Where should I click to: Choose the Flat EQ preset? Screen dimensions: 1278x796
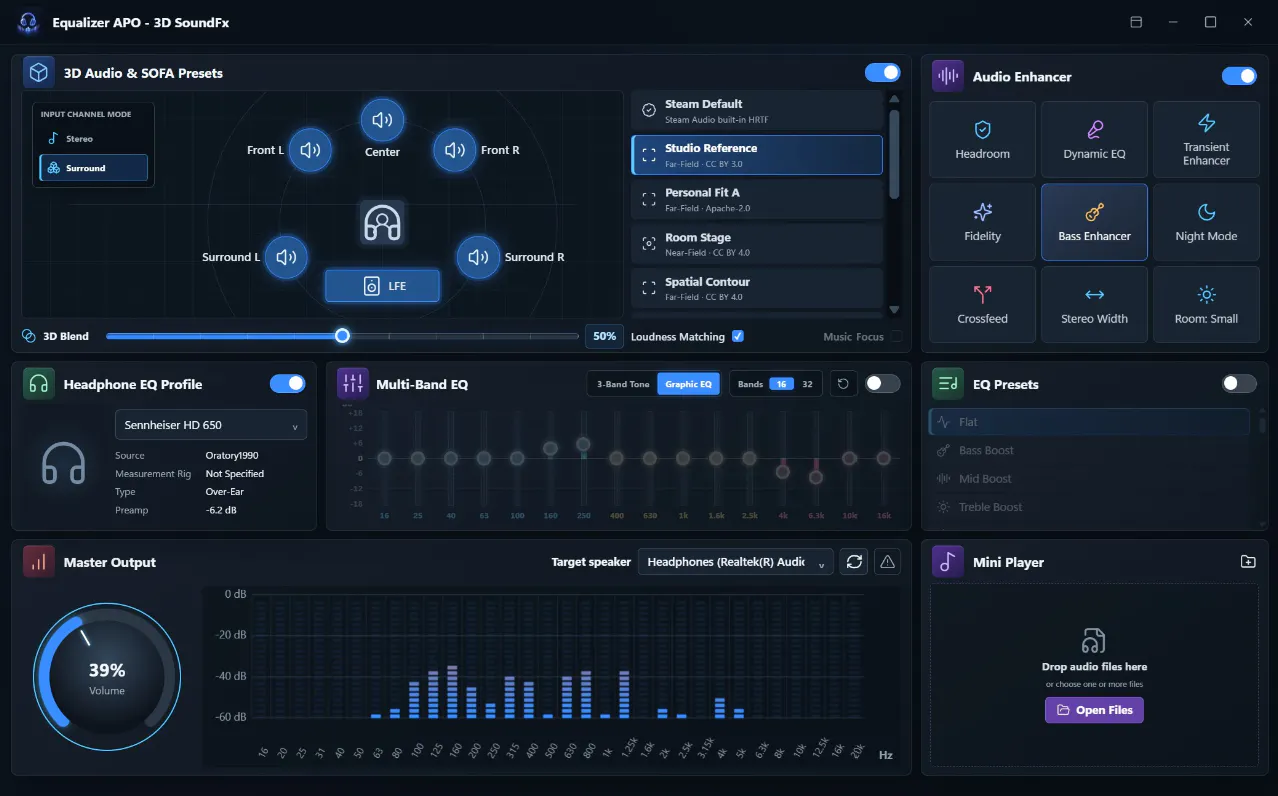1089,422
